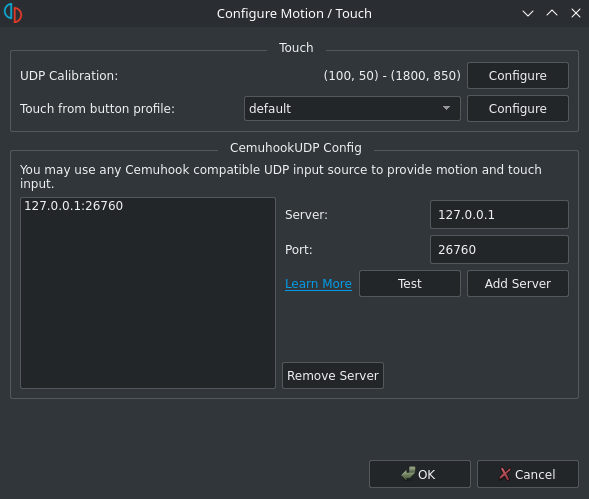Open the Learn More link
The image size is (589, 499).
click(318, 284)
